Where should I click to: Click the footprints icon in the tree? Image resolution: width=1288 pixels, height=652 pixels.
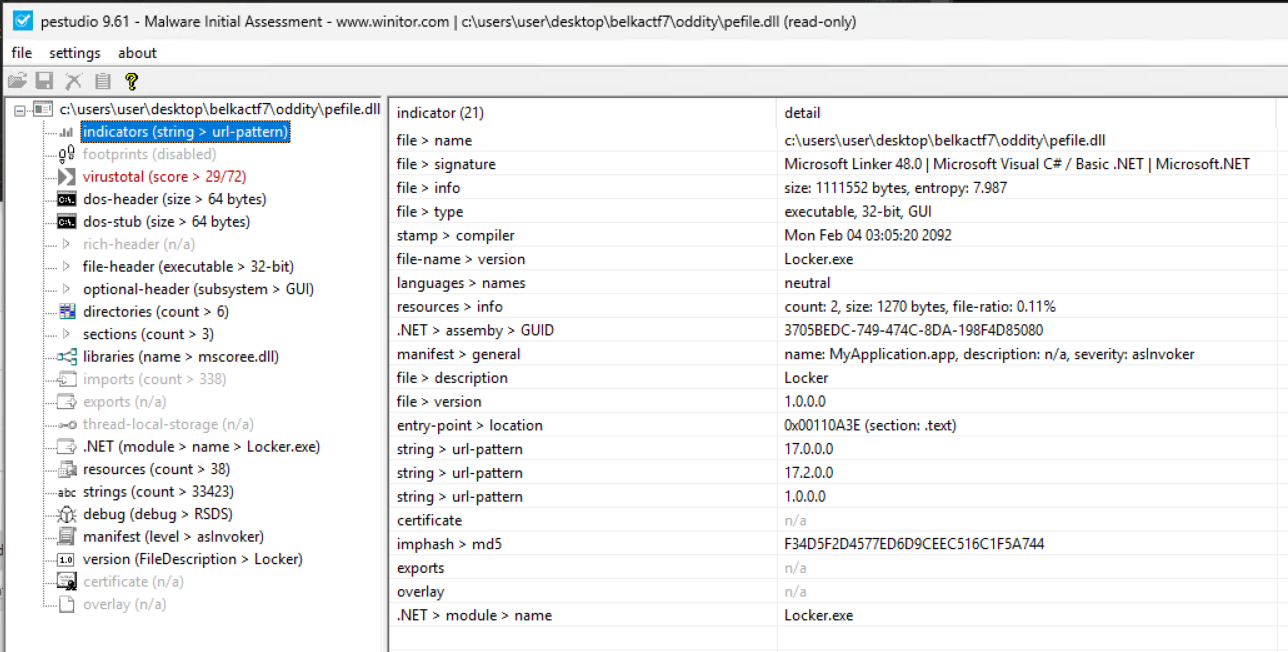coord(66,154)
